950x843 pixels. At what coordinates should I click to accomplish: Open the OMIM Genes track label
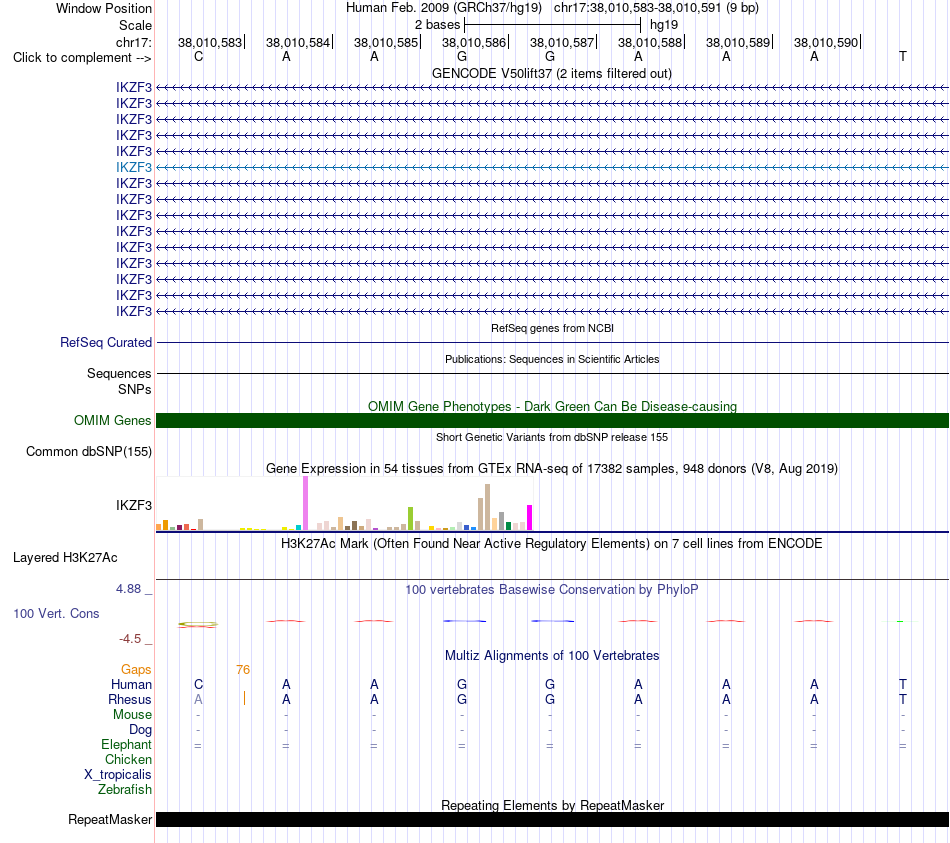(x=112, y=421)
